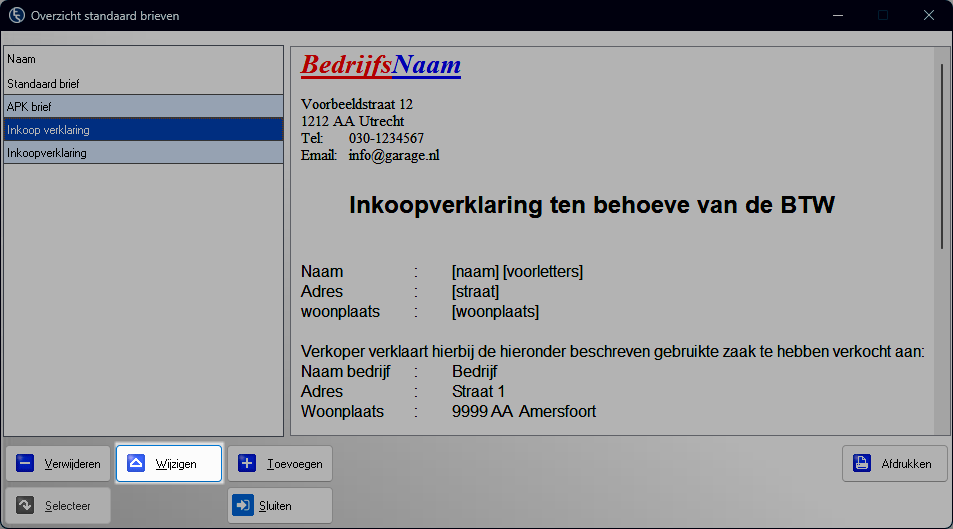953x529 pixels.
Task: Choose the highlighted 'Inkoop verklaring' row
Action: 143,130
